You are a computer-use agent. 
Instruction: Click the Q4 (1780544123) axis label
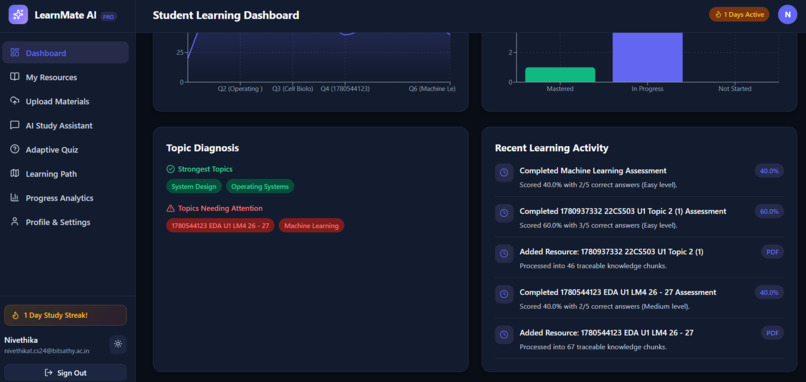click(x=345, y=88)
